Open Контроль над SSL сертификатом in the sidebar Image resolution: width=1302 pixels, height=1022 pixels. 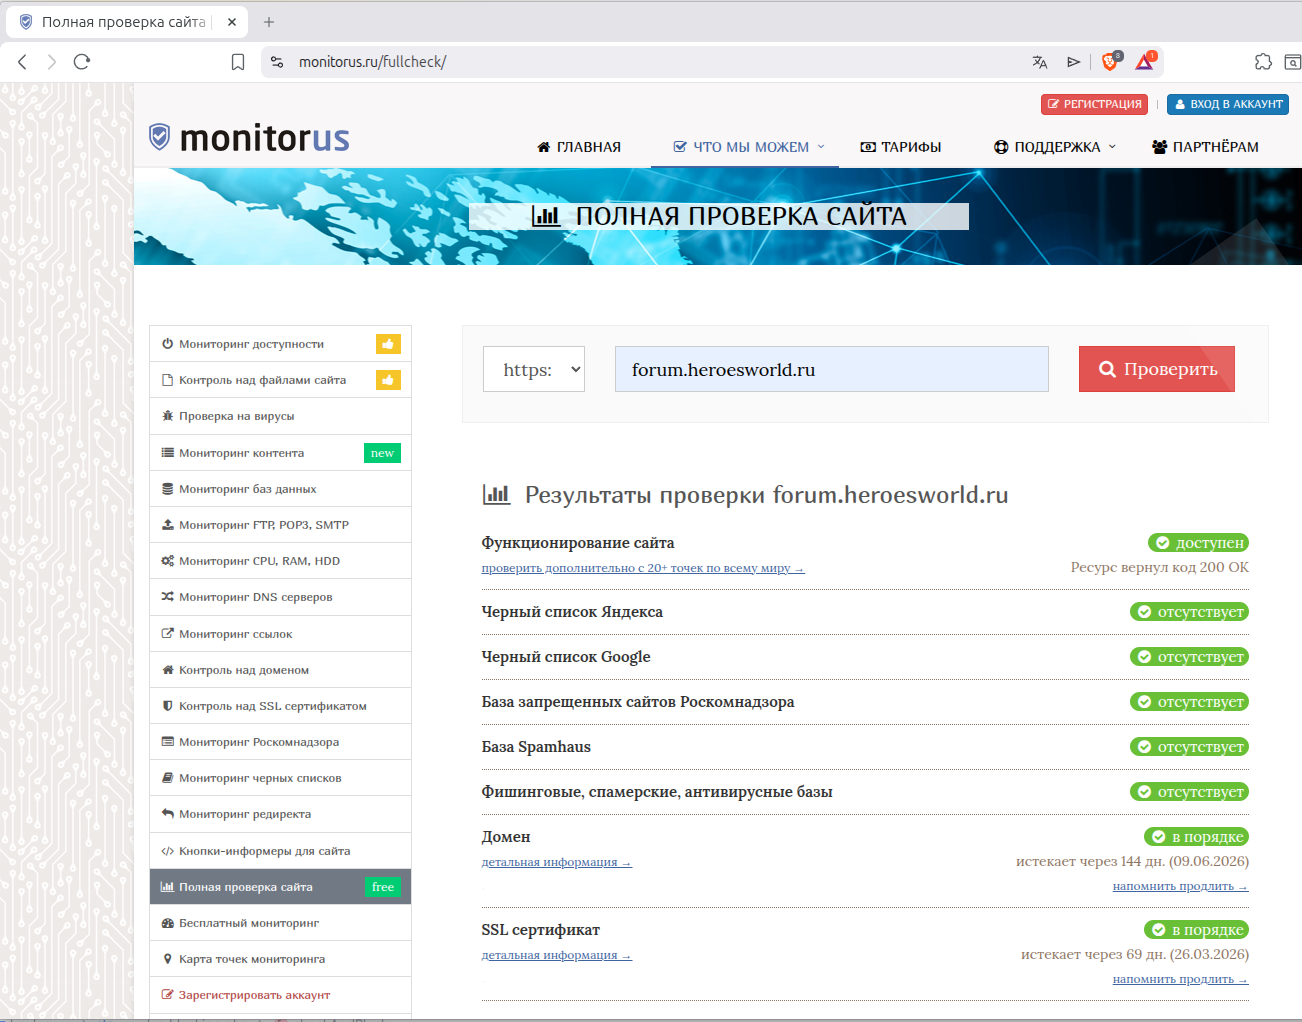coord(280,706)
